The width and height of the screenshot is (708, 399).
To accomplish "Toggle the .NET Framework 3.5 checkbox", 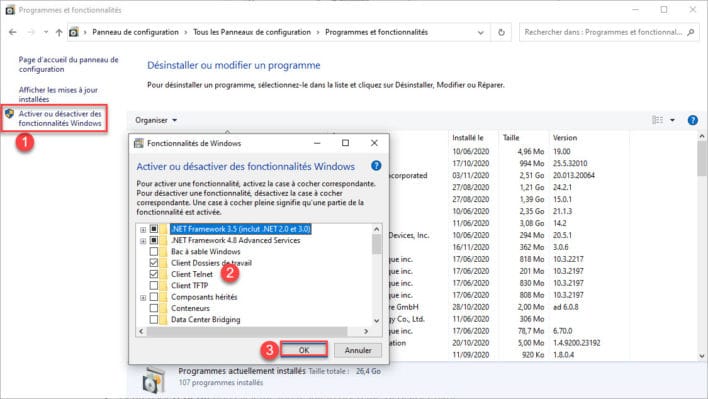I will [154, 229].
